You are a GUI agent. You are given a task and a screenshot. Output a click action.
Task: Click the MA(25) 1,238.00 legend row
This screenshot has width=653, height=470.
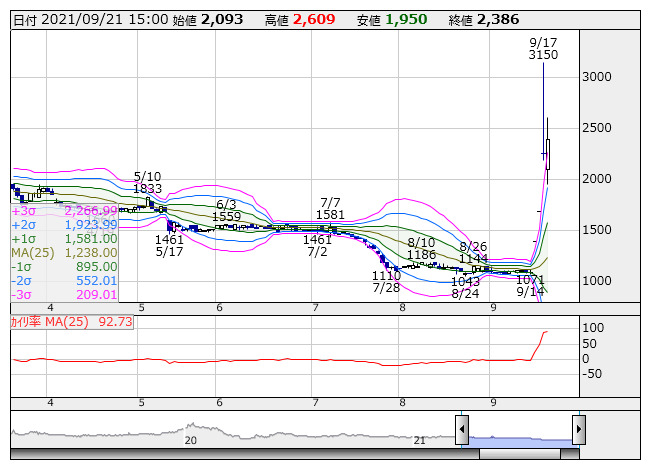pyautogui.click(x=64, y=253)
